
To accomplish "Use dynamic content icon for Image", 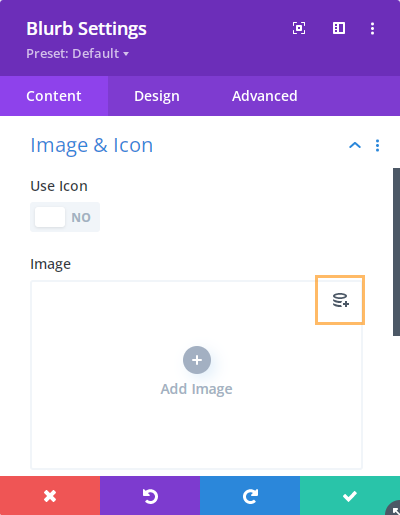I will point(340,300).
